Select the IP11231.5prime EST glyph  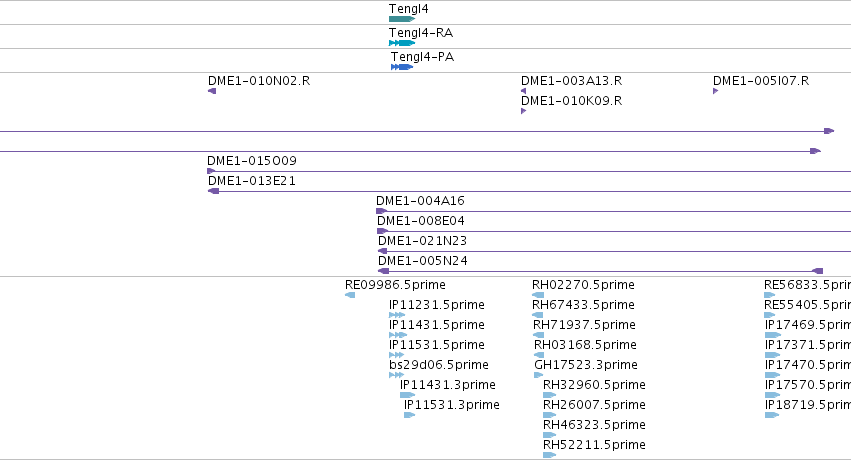pos(397,315)
